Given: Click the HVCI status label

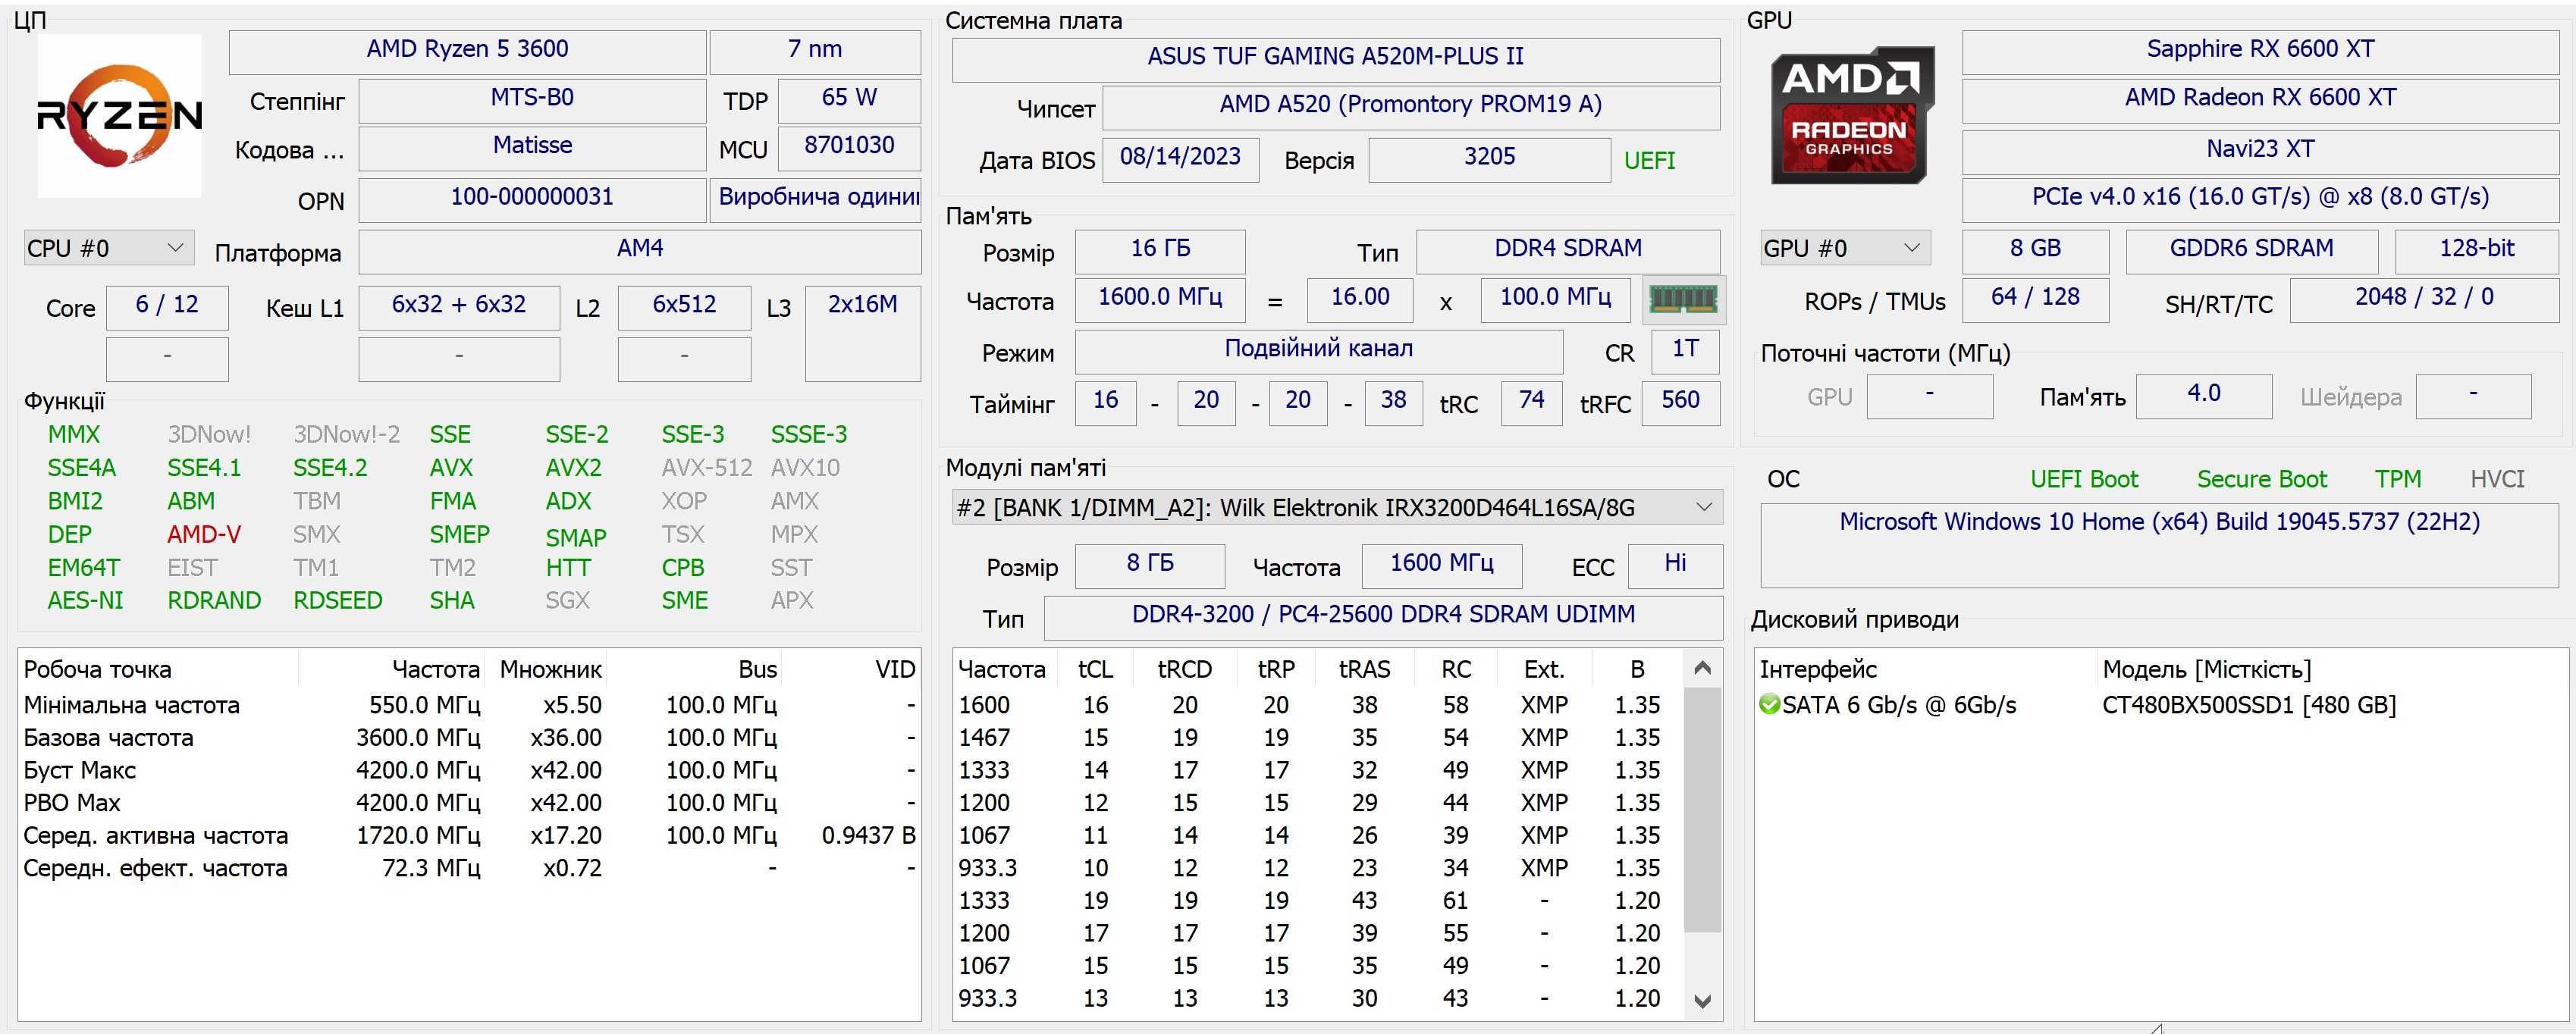Looking at the screenshot, I should 2497,479.
